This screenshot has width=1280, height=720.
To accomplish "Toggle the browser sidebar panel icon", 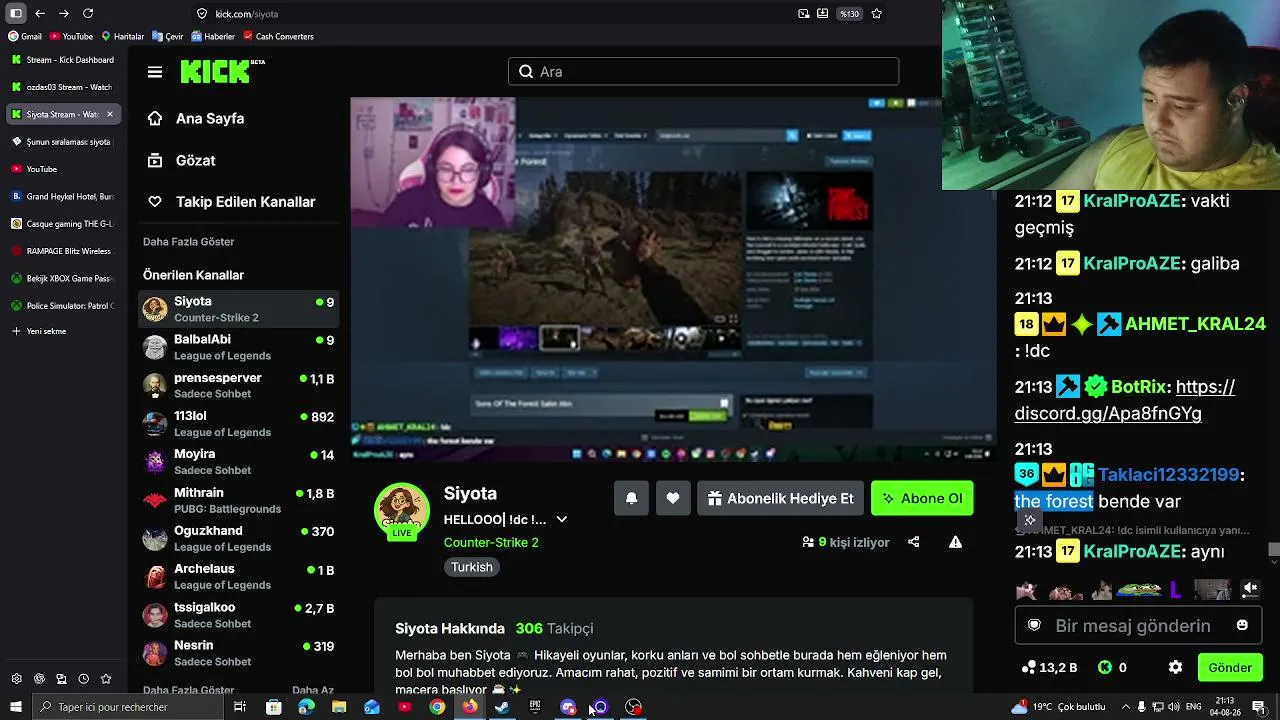I will click(x=15, y=13).
